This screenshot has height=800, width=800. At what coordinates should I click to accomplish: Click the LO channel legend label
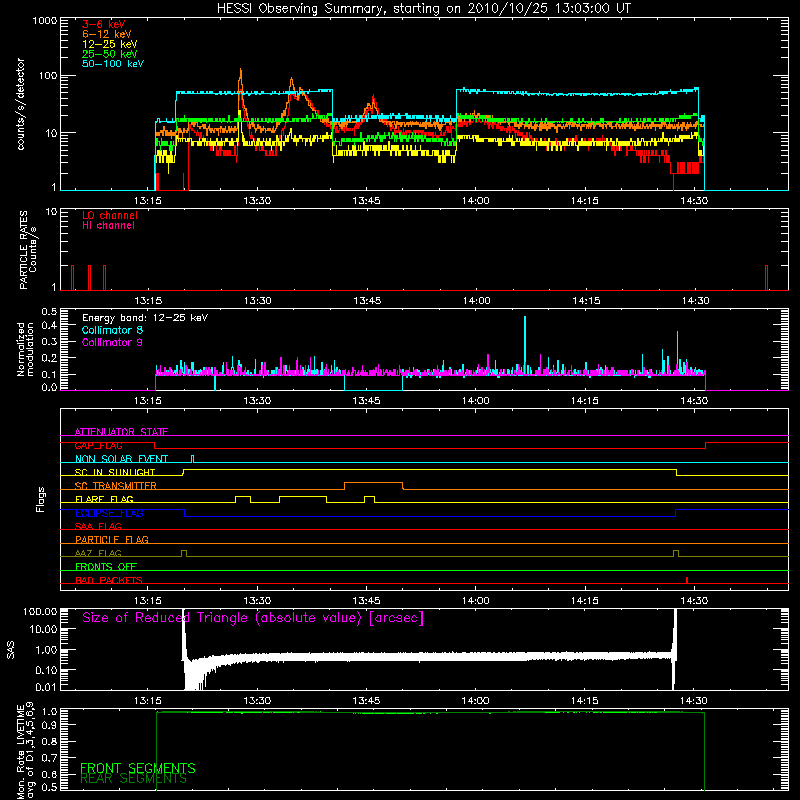click(110, 215)
